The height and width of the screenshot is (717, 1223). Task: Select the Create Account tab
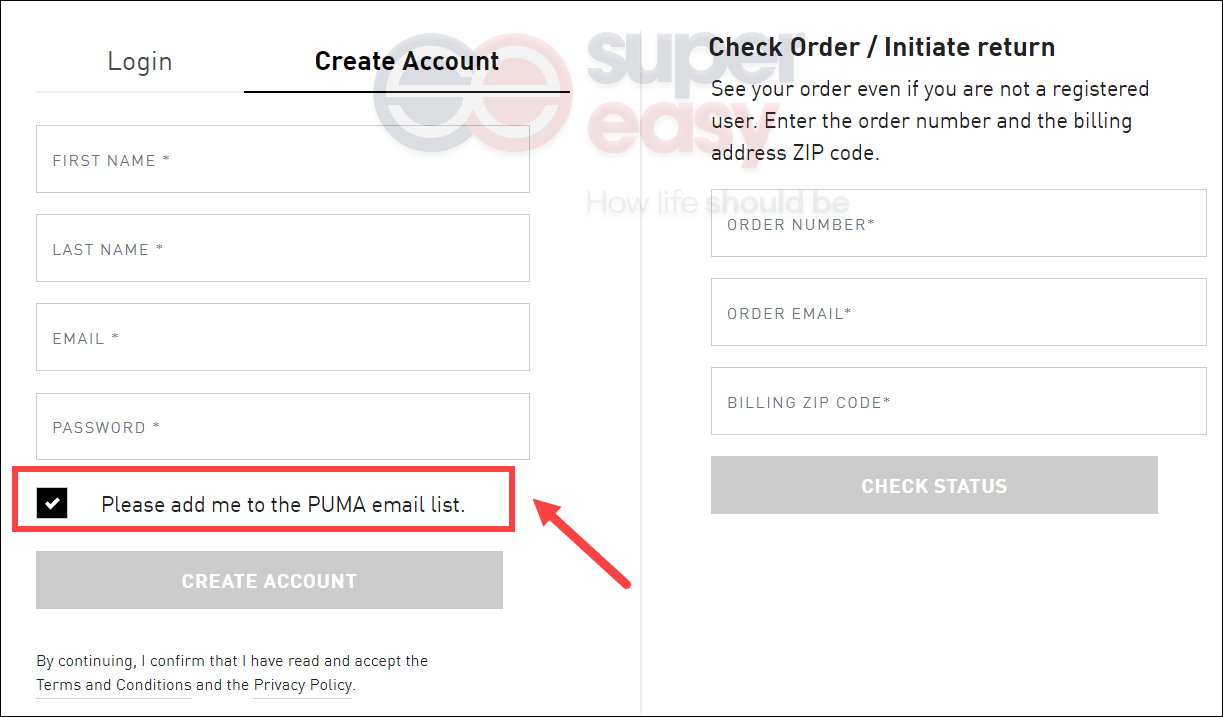point(407,62)
